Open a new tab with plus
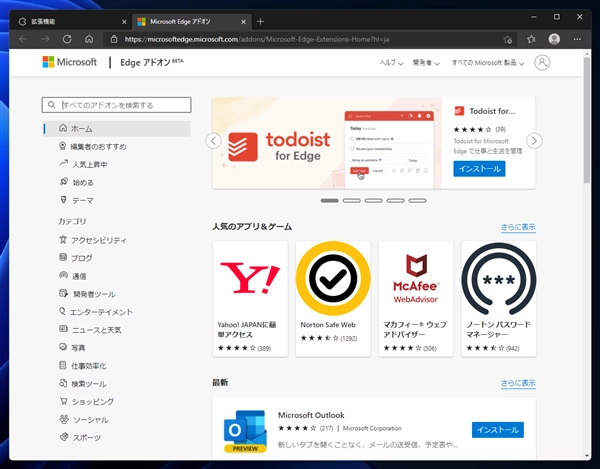Image resolution: width=600 pixels, height=469 pixels. pyautogui.click(x=261, y=21)
